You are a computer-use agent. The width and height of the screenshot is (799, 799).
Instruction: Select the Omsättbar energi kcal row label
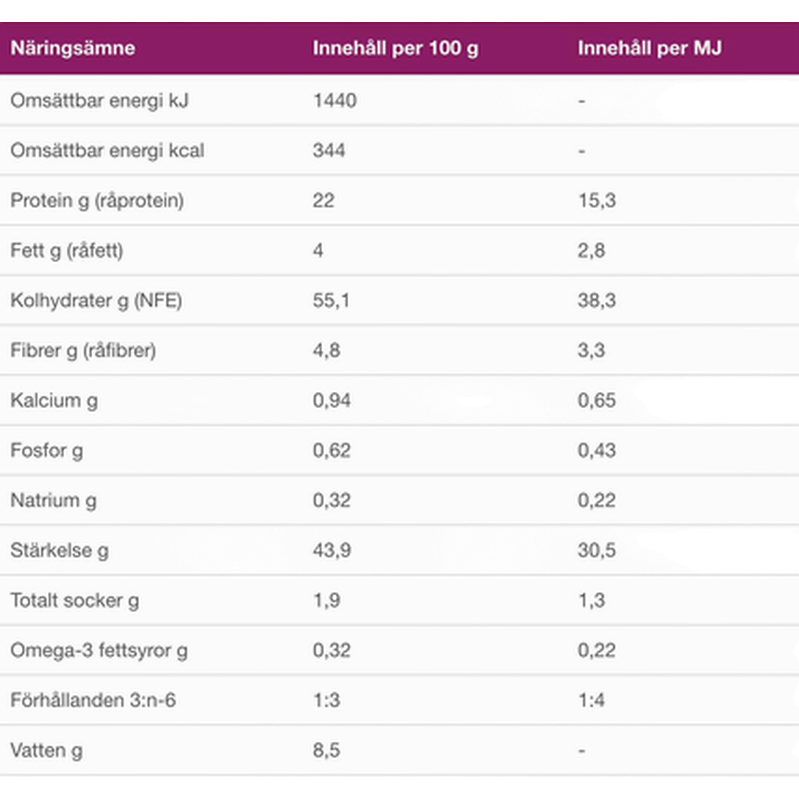(107, 150)
